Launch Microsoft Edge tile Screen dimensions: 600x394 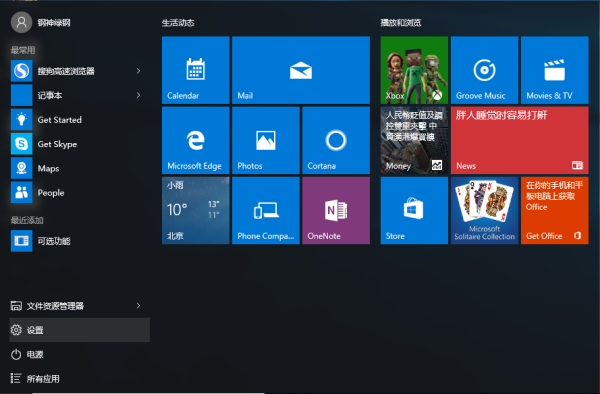point(196,140)
